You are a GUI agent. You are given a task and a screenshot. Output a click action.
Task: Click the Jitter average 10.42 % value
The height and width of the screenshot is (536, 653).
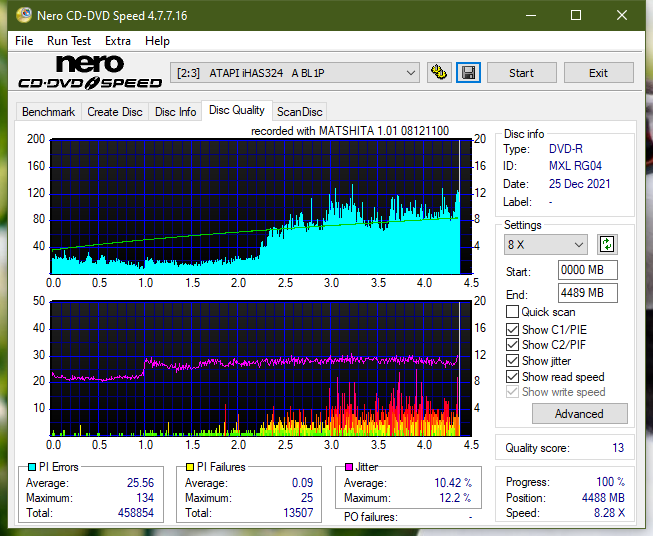click(x=453, y=483)
